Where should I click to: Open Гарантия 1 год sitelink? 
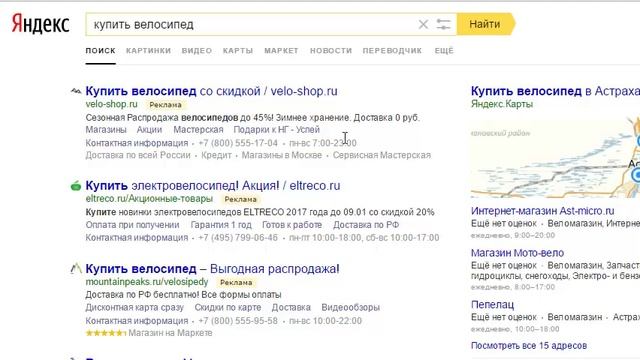pos(221,225)
